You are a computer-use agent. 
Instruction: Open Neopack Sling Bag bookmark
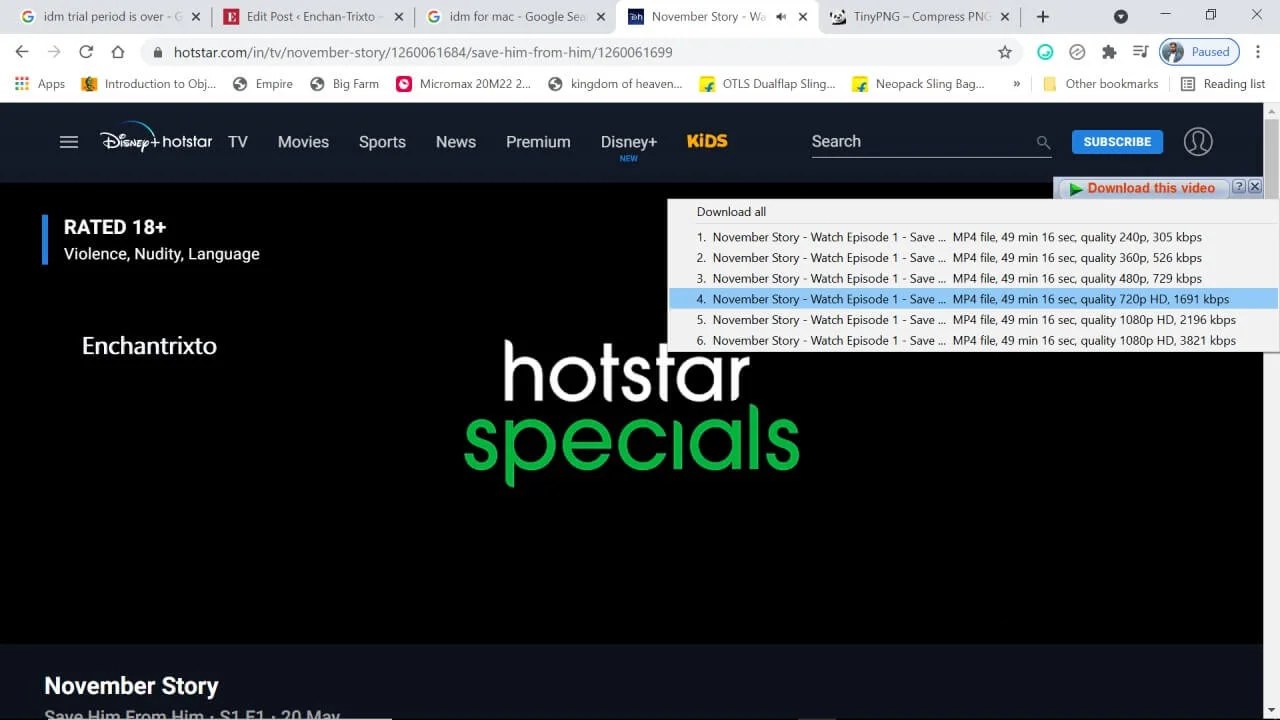tap(920, 84)
